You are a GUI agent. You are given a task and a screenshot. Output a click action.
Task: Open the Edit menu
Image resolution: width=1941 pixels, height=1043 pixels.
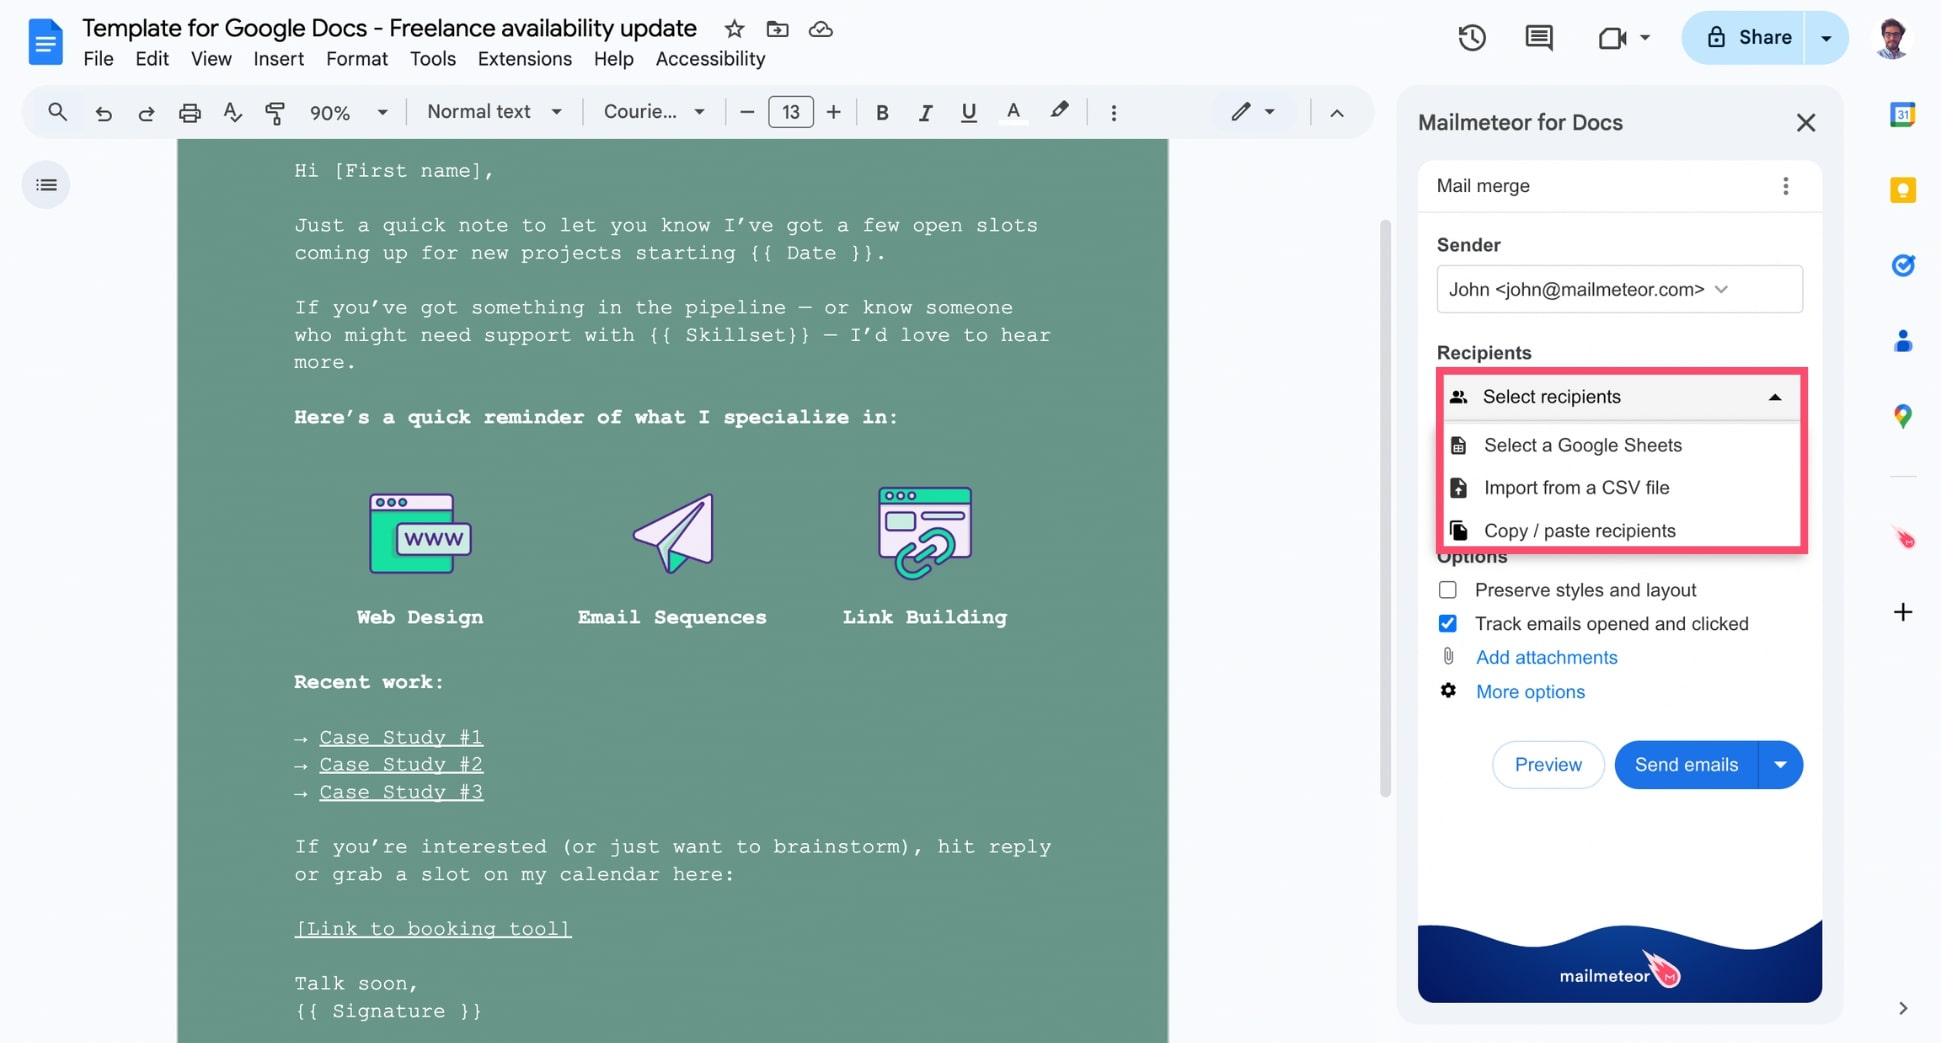[x=152, y=59]
